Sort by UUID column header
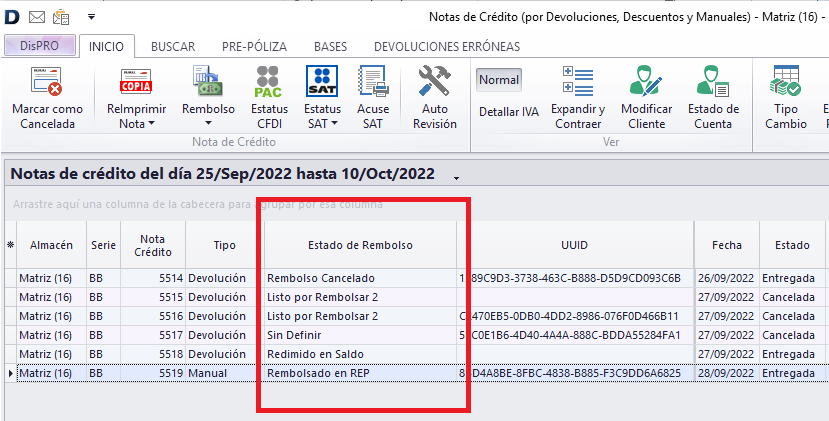The image size is (829, 421). pos(575,245)
